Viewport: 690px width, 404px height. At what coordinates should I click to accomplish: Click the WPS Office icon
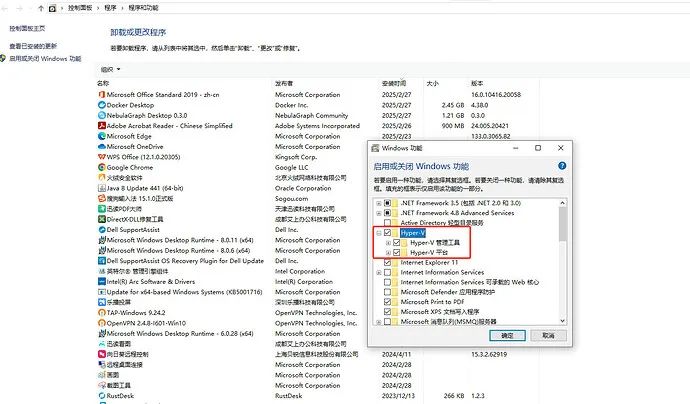102,157
